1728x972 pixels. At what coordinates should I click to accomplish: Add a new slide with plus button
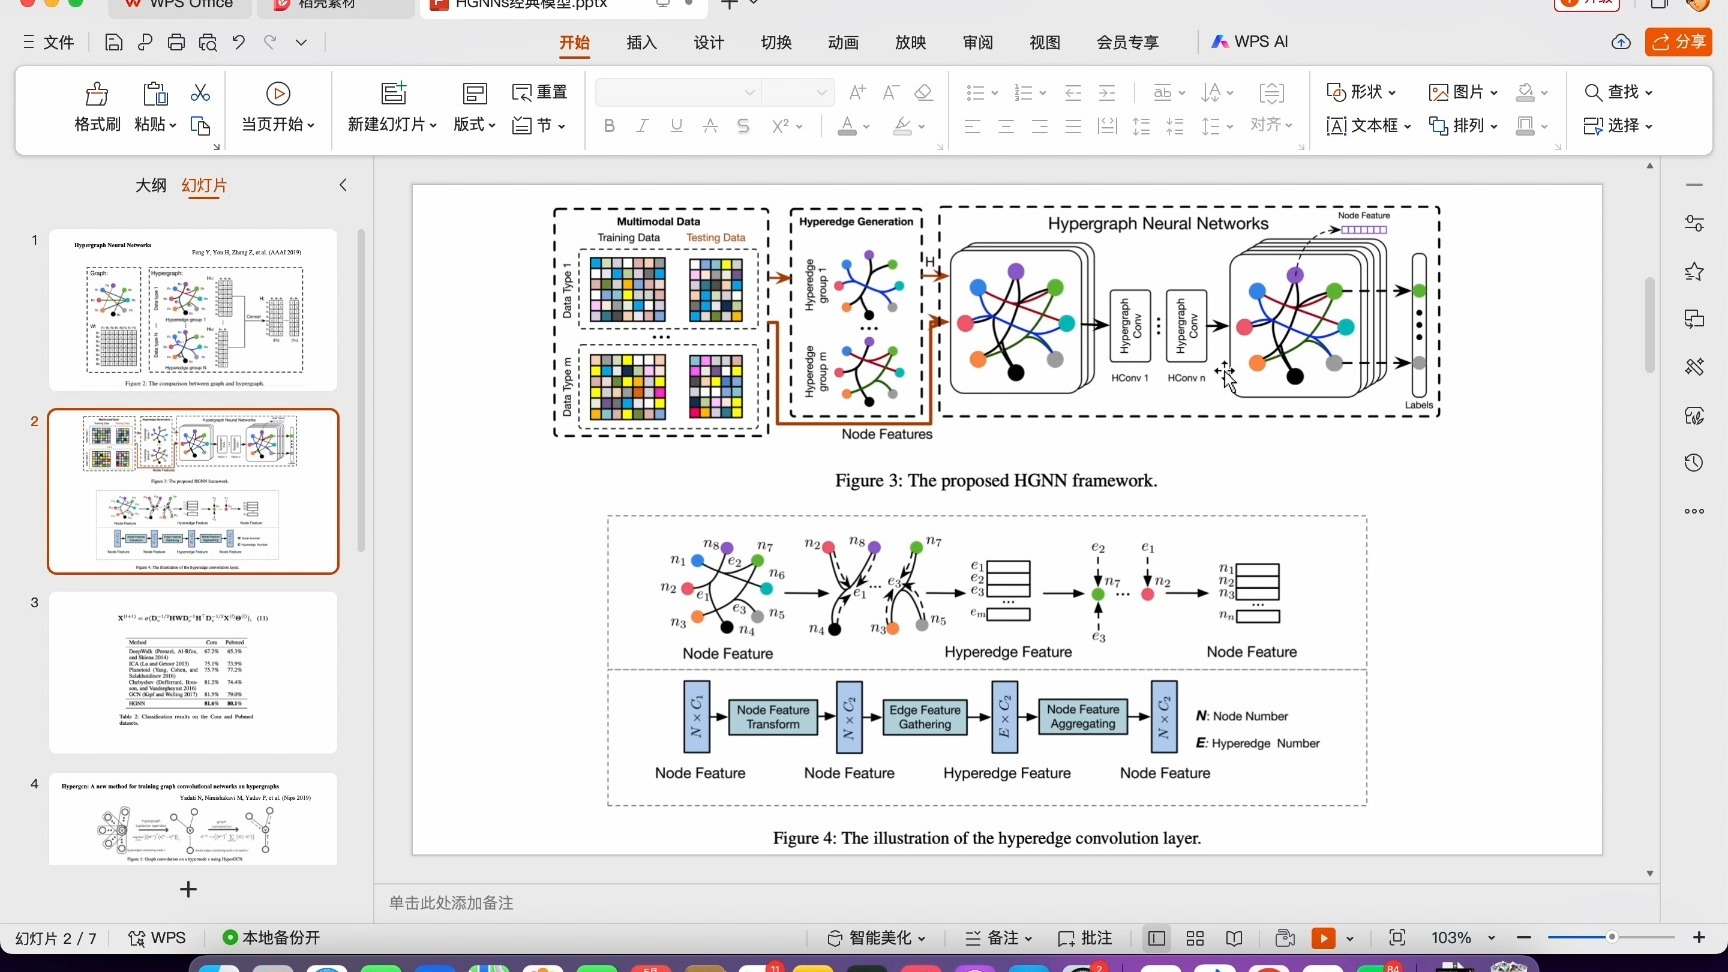(x=188, y=889)
